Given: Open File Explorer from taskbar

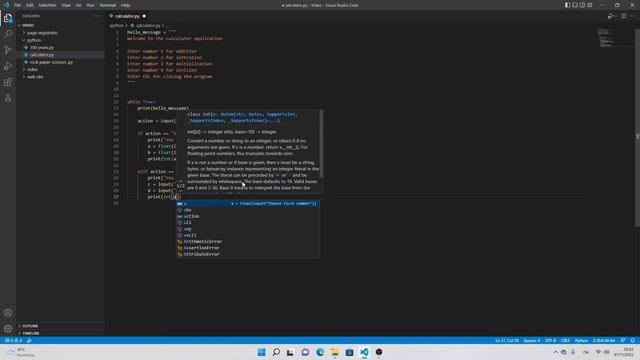Looking at the screenshot, I should click(x=335, y=352).
